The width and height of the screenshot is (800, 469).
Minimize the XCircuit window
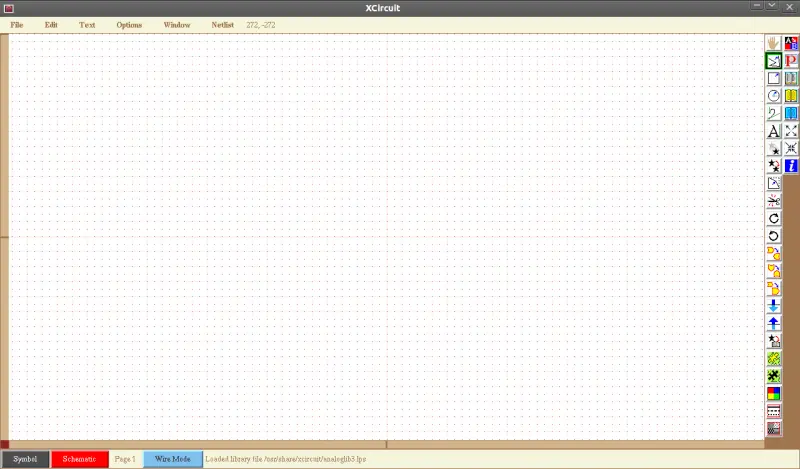pyautogui.click(x=757, y=6)
